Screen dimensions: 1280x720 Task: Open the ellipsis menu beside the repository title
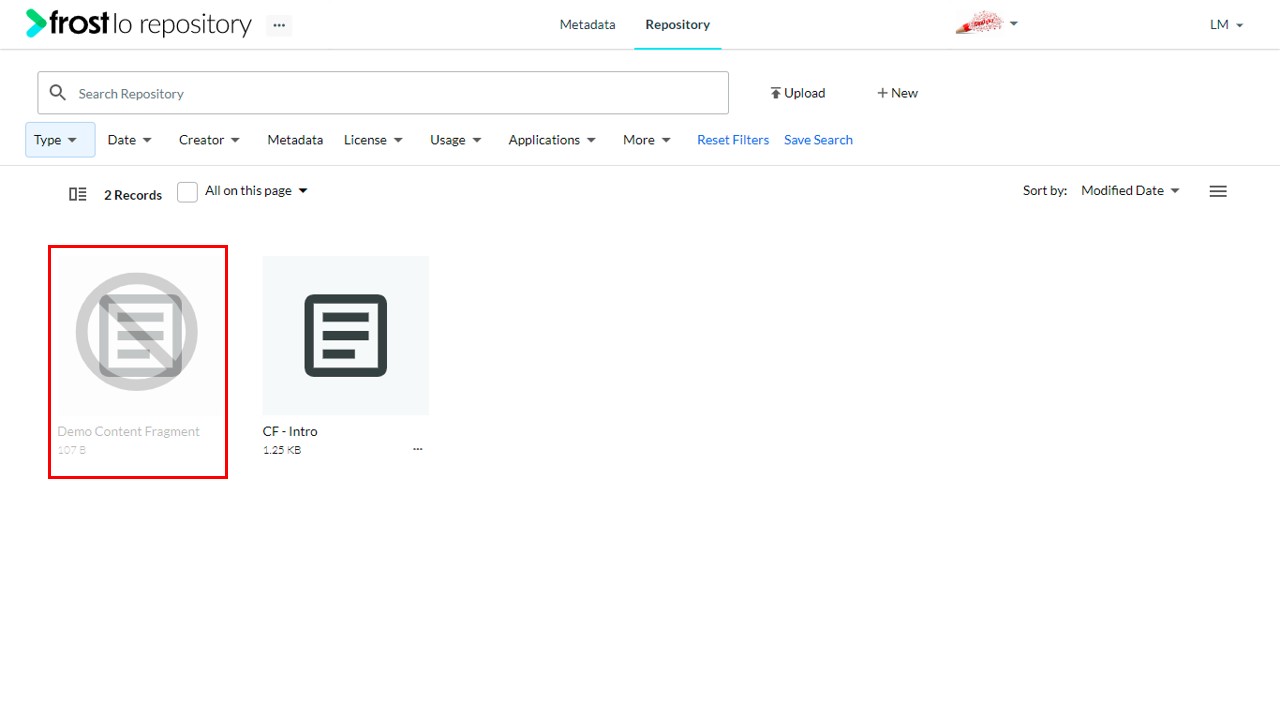pos(279,25)
